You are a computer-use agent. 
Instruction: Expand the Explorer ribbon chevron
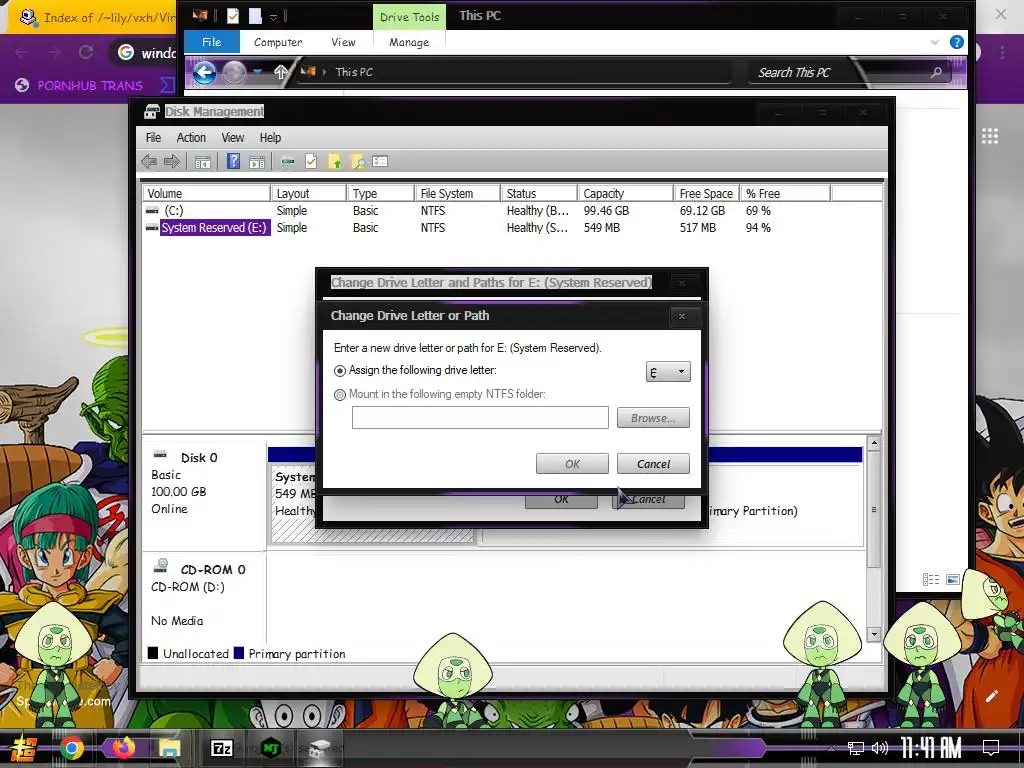935,42
